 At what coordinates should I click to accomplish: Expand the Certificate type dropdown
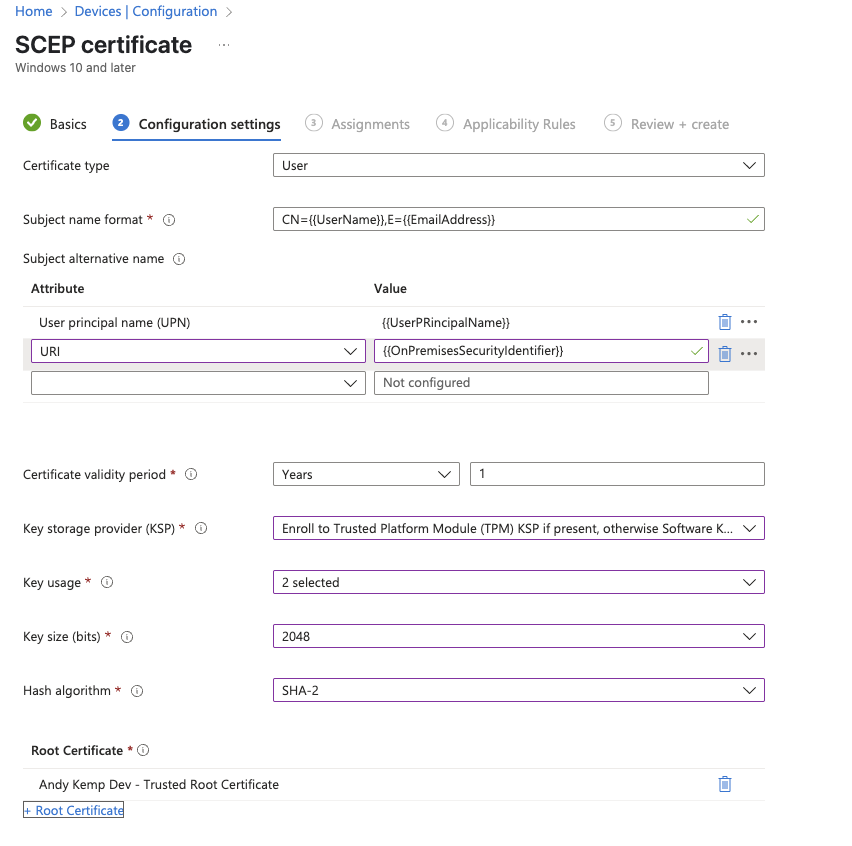click(518, 166)
